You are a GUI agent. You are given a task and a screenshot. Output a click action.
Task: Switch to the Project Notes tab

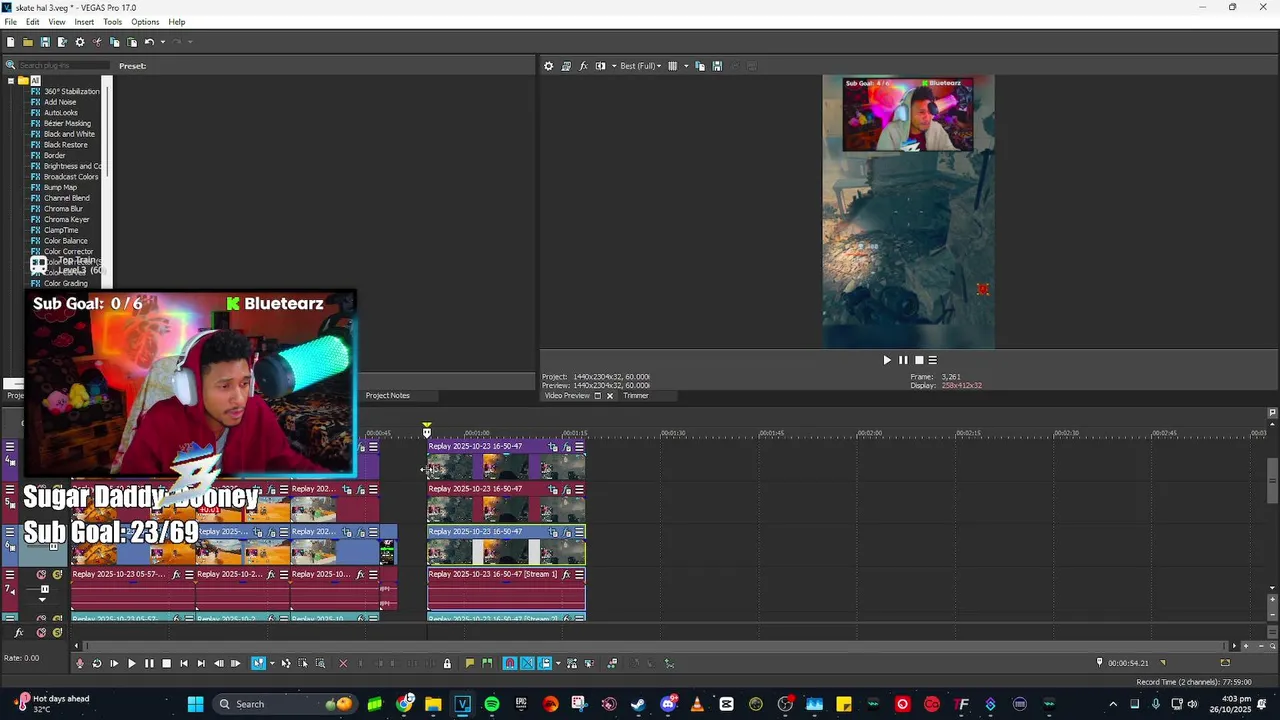tap(388, 395)
